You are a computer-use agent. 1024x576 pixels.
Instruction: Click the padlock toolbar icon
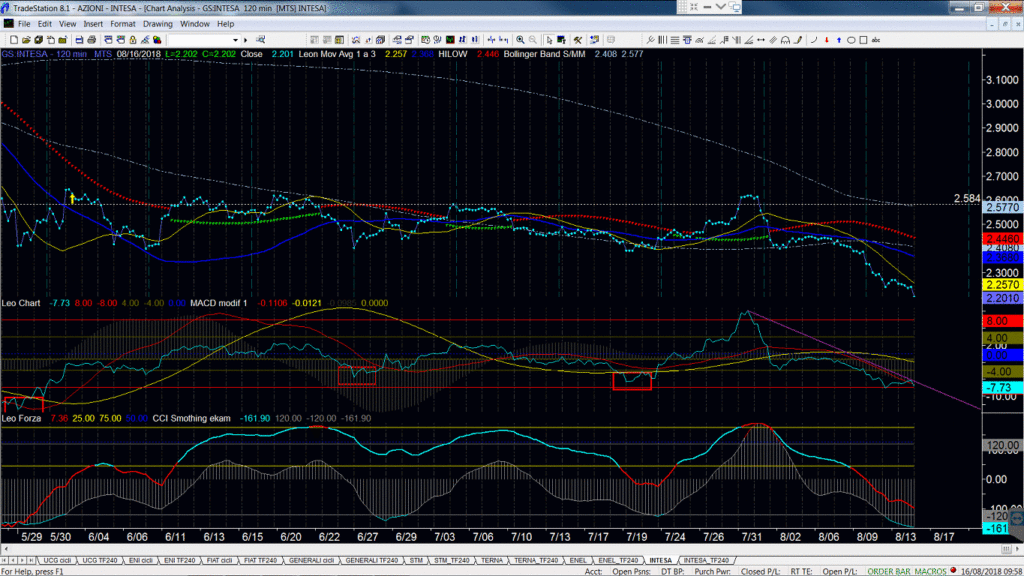click(x=133, y=40)
